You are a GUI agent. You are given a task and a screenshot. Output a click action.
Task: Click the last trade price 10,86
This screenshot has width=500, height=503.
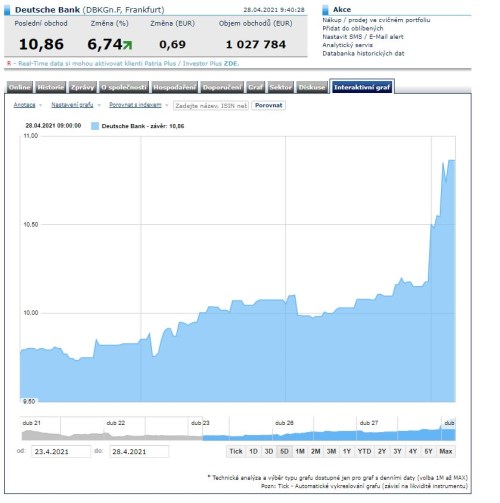[41, 45]
